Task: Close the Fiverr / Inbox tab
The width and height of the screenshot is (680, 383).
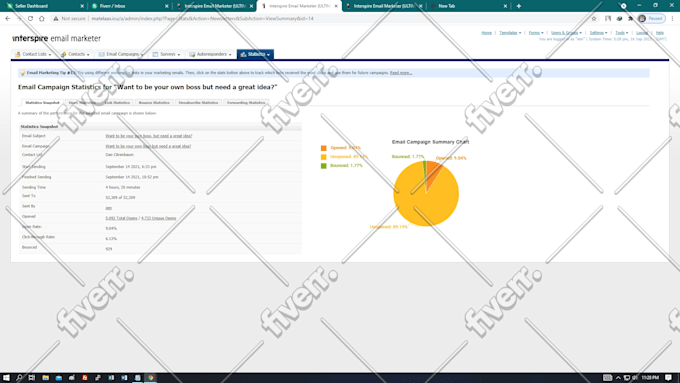Action: pyautogui.click(x=167, y=6)
